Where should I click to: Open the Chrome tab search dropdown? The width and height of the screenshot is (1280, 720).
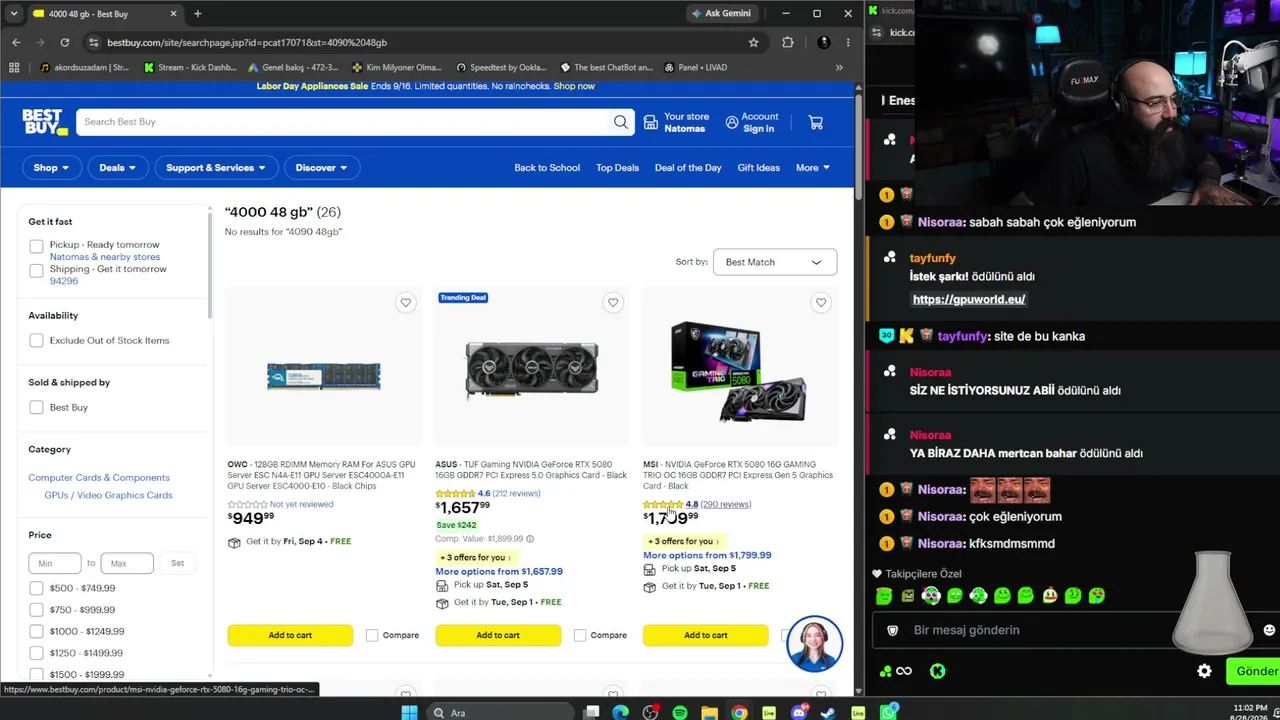[14, 13]
